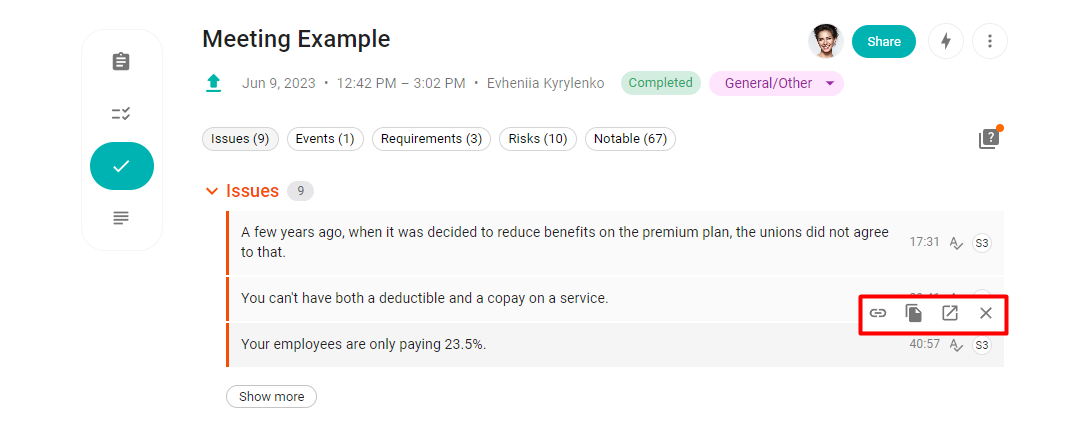
Task: Open item in new window icon
Action: [x=950, y=314]
